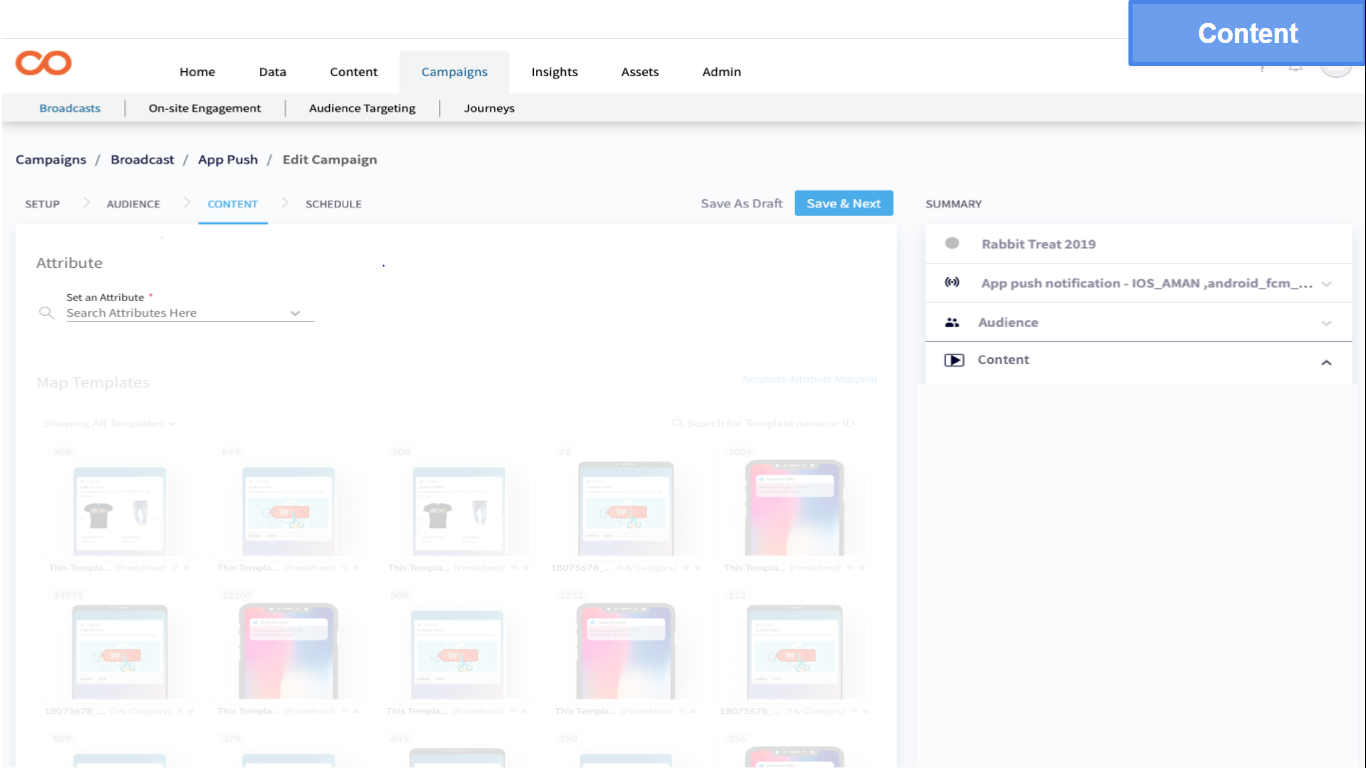Open the help question mark icon
This screenshot has width=1366, height=768.
pyautogui.click(x=1262, y=68)
